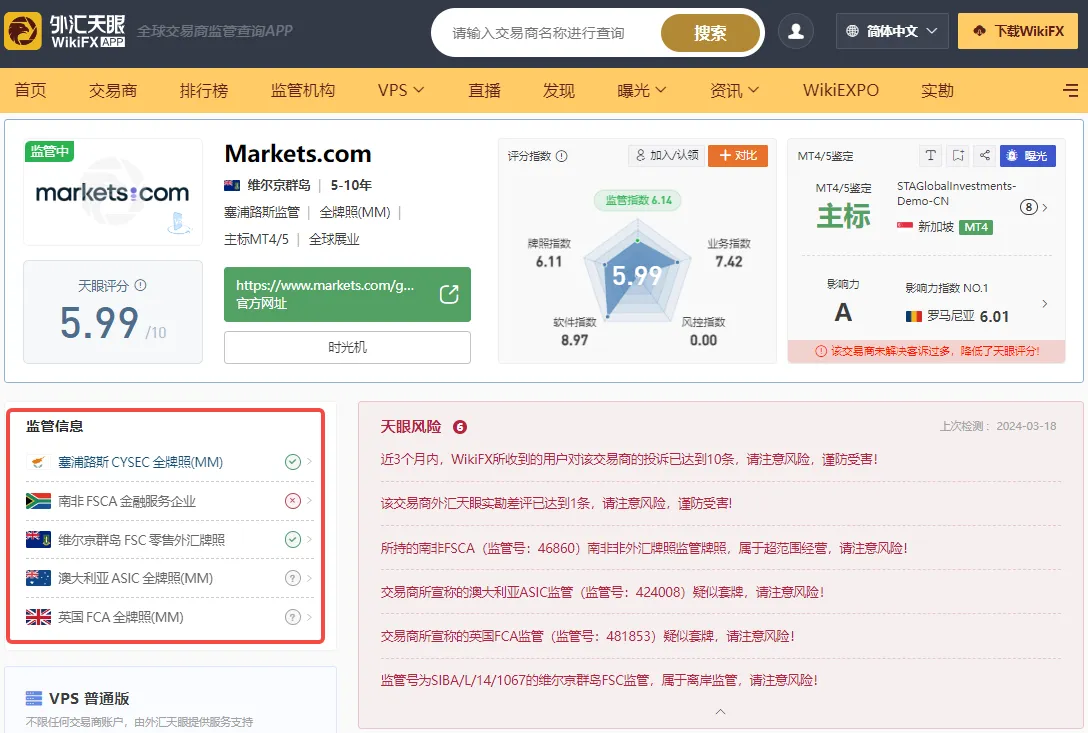This screenshot has width=1088, height=733.
Task: Open the hamburger menu in navigation bar
Action: [x=1071, y=90]
